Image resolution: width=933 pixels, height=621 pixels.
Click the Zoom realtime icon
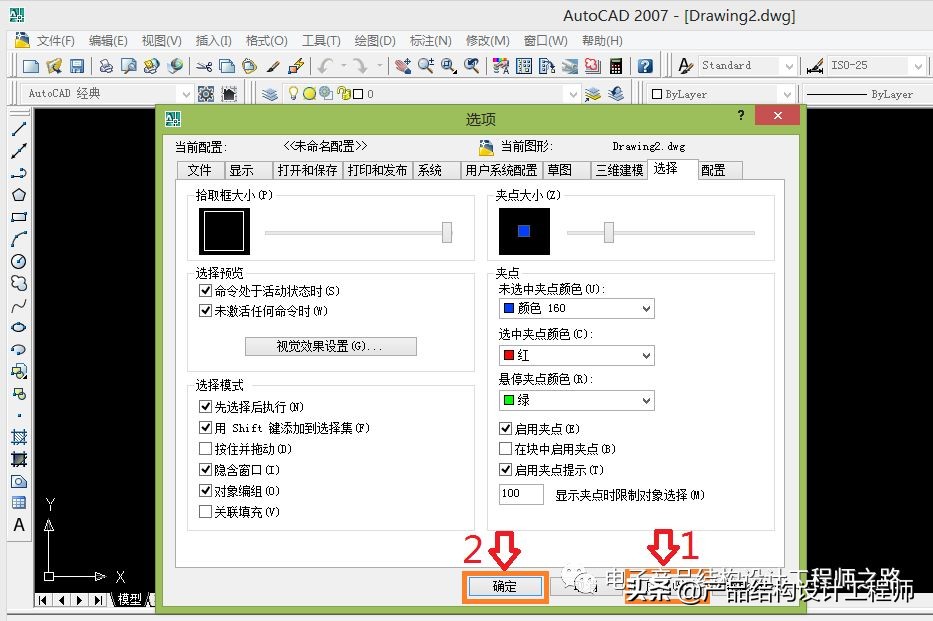click(425, 66)
